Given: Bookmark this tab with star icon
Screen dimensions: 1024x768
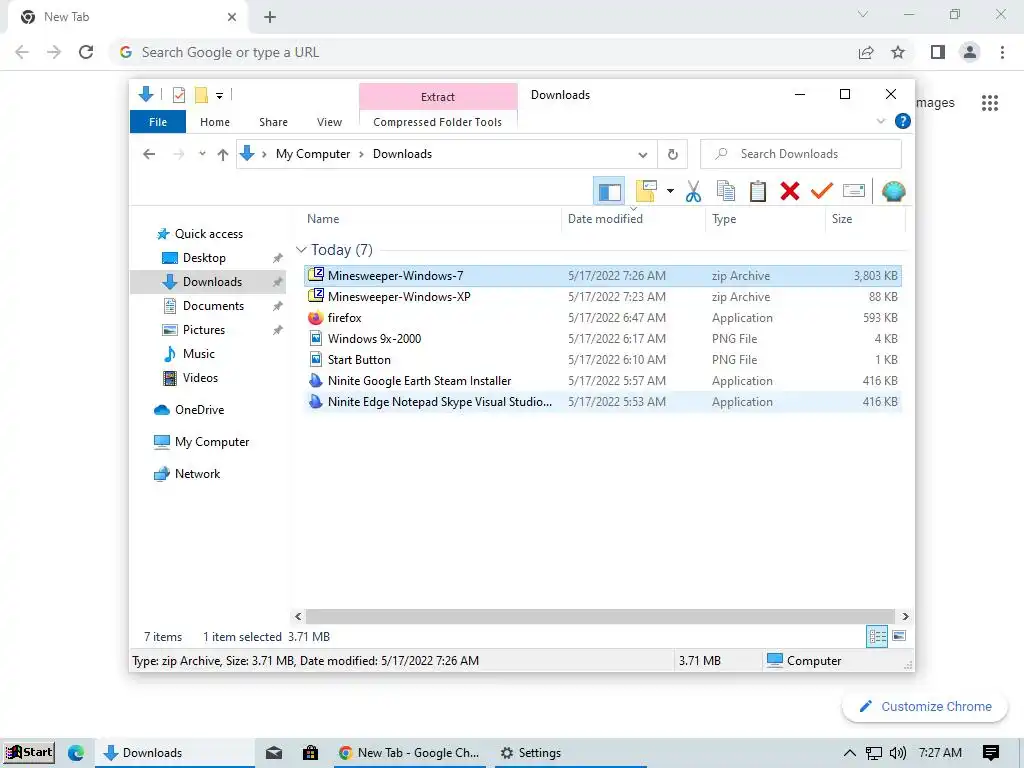Looking at the screenshot, I should click(x=898, y=52).
